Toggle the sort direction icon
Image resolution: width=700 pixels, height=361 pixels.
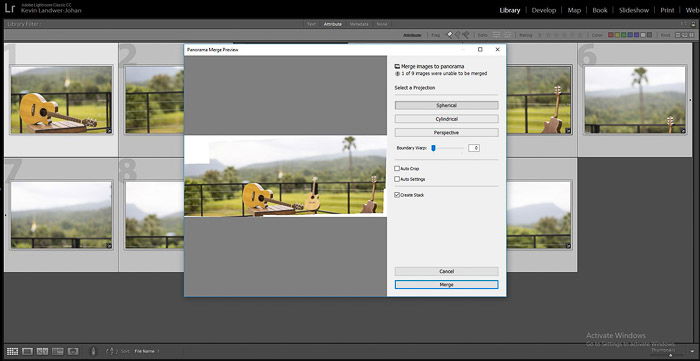(110, 351)
